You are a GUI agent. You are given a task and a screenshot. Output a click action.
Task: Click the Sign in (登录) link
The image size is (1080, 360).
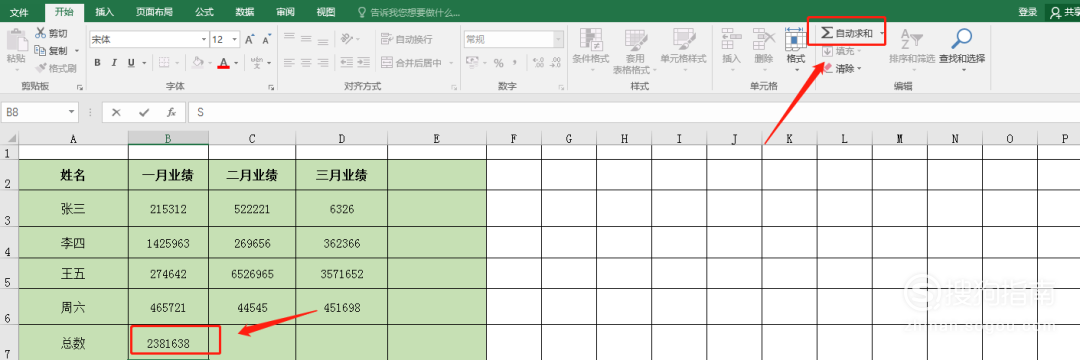pos(1028,12)
